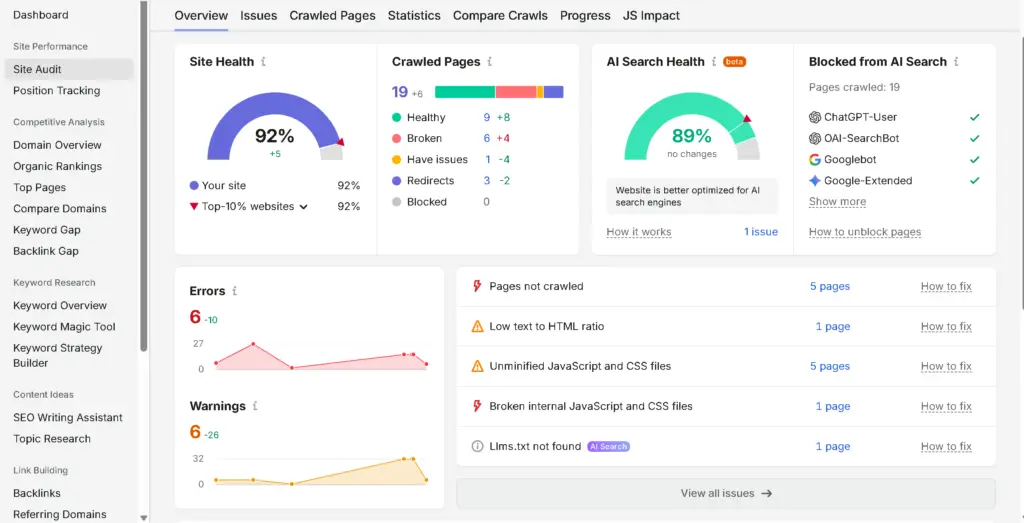The height and width of the screenshot is (523, 1024).
Task: Click the arrow icon in View all issues
Action: click(x=767, y=494)
